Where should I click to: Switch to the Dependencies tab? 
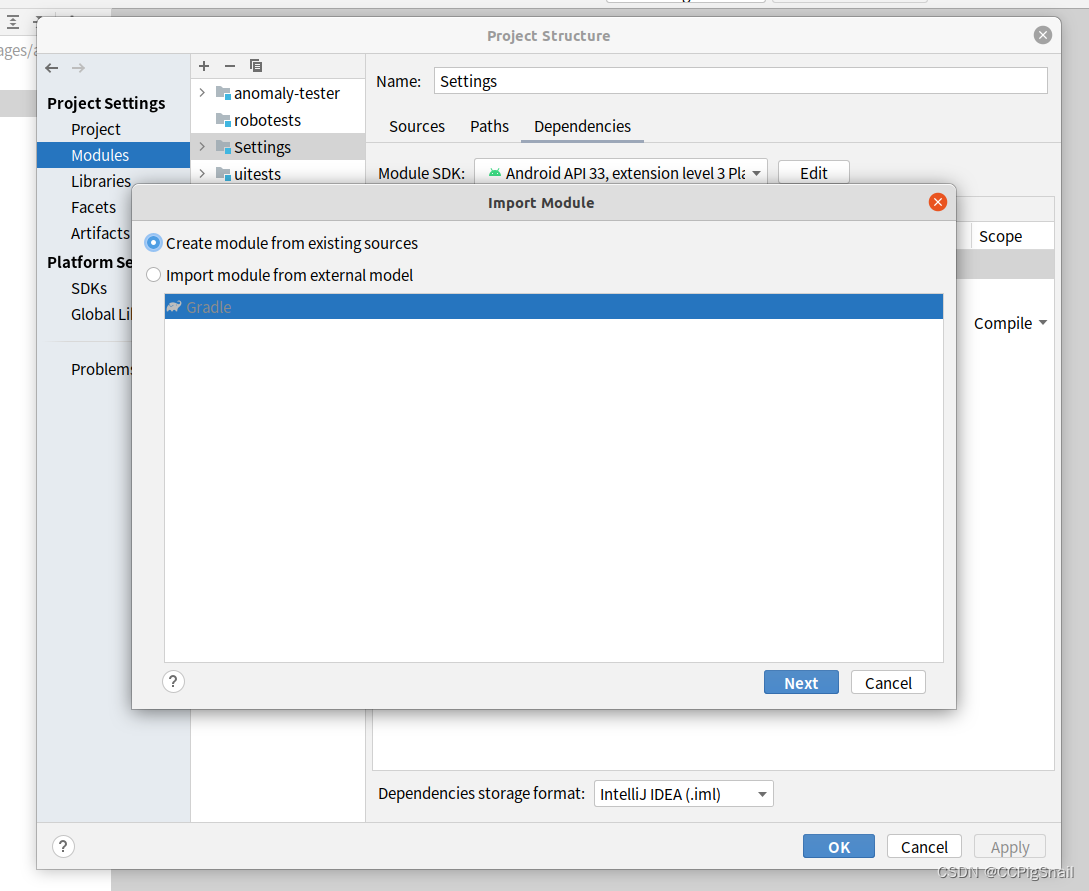pyautogui.click(x=582, y=126)
